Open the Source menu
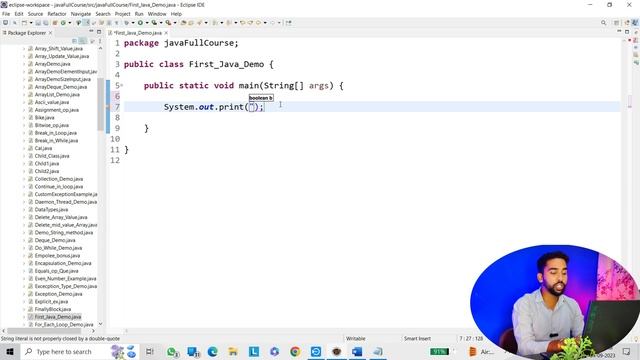Image resolution: width=640 pixels, height=360 pixels. [x=35, y=14]
